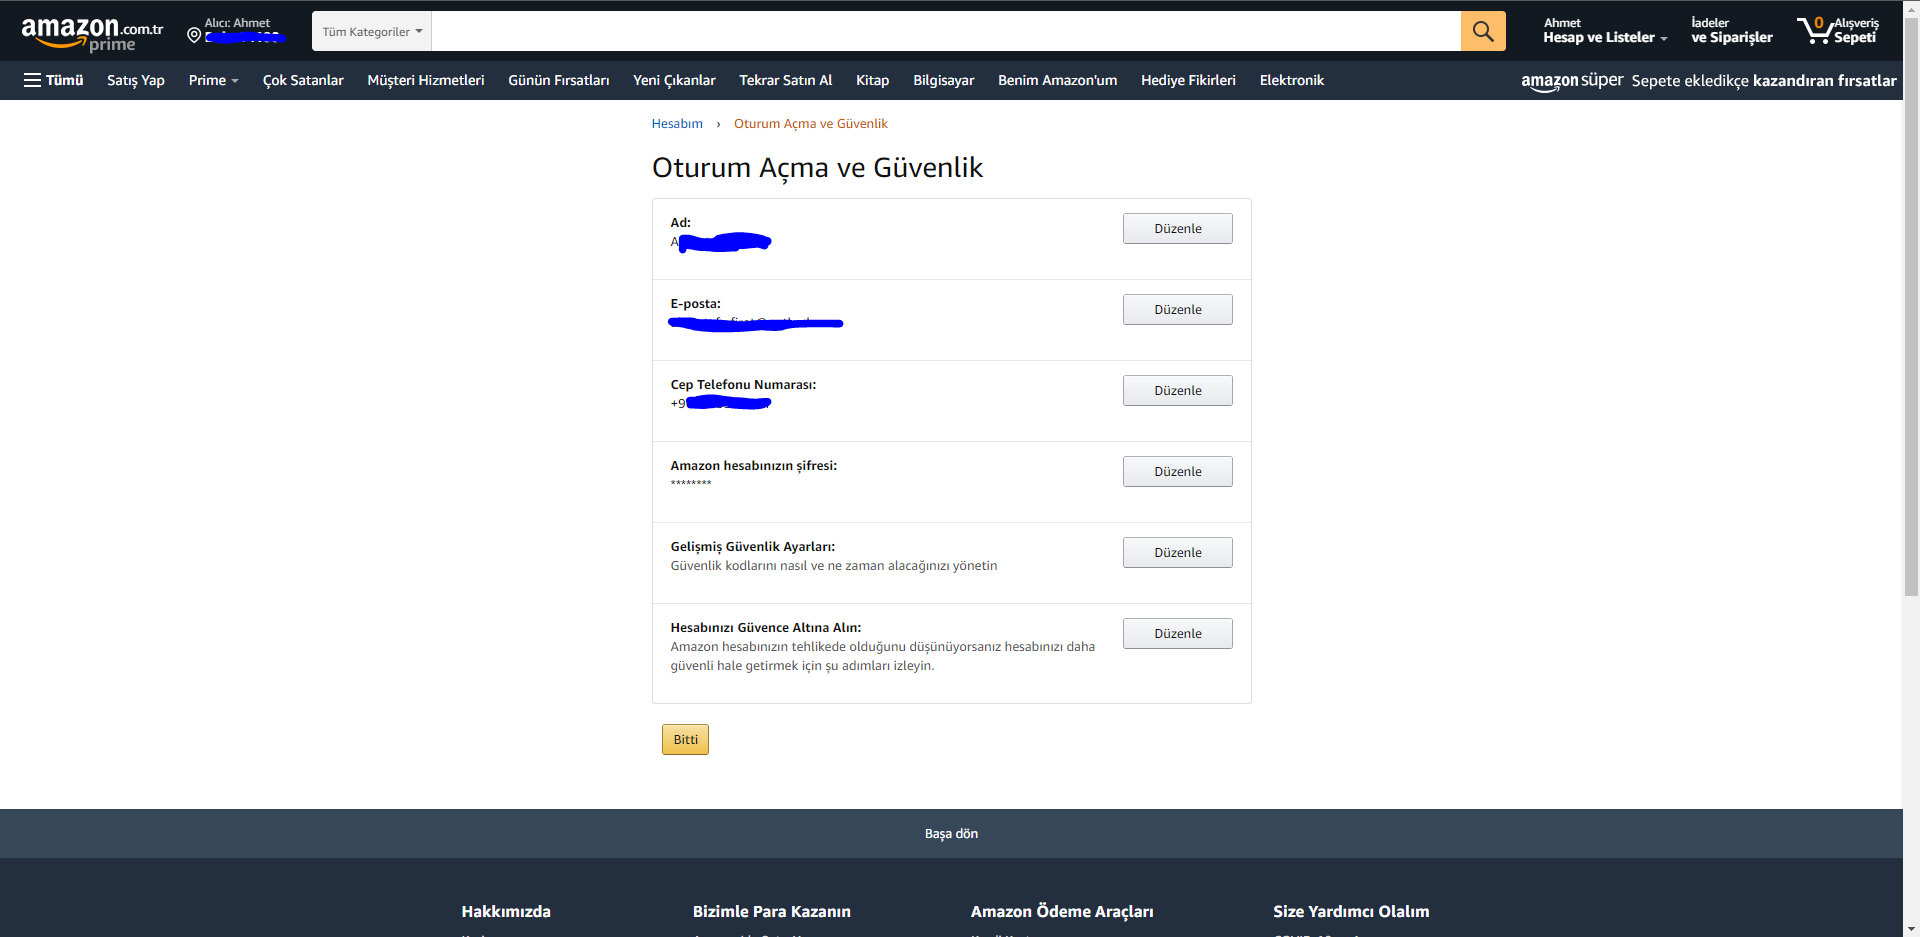Viewport: 1920px width, 937px height.
Task: Click the Bizimle Para Kazanın footer heading
Action: click(772, 912)
